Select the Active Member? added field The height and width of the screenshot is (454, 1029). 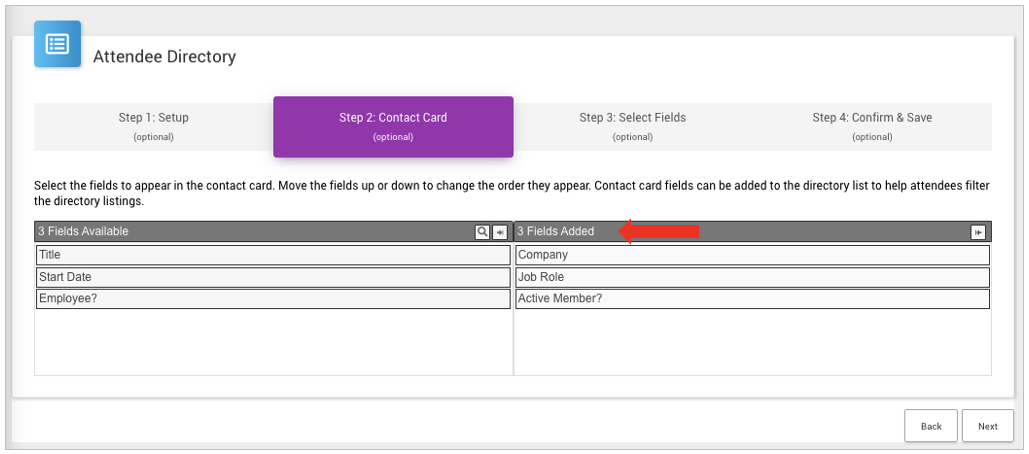coord(753,299)
